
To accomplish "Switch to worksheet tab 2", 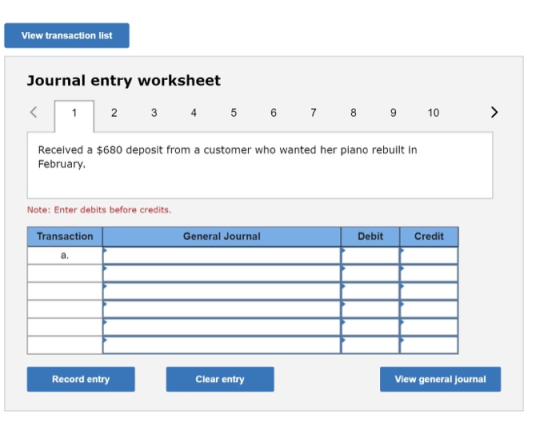I will pos(114,113).
